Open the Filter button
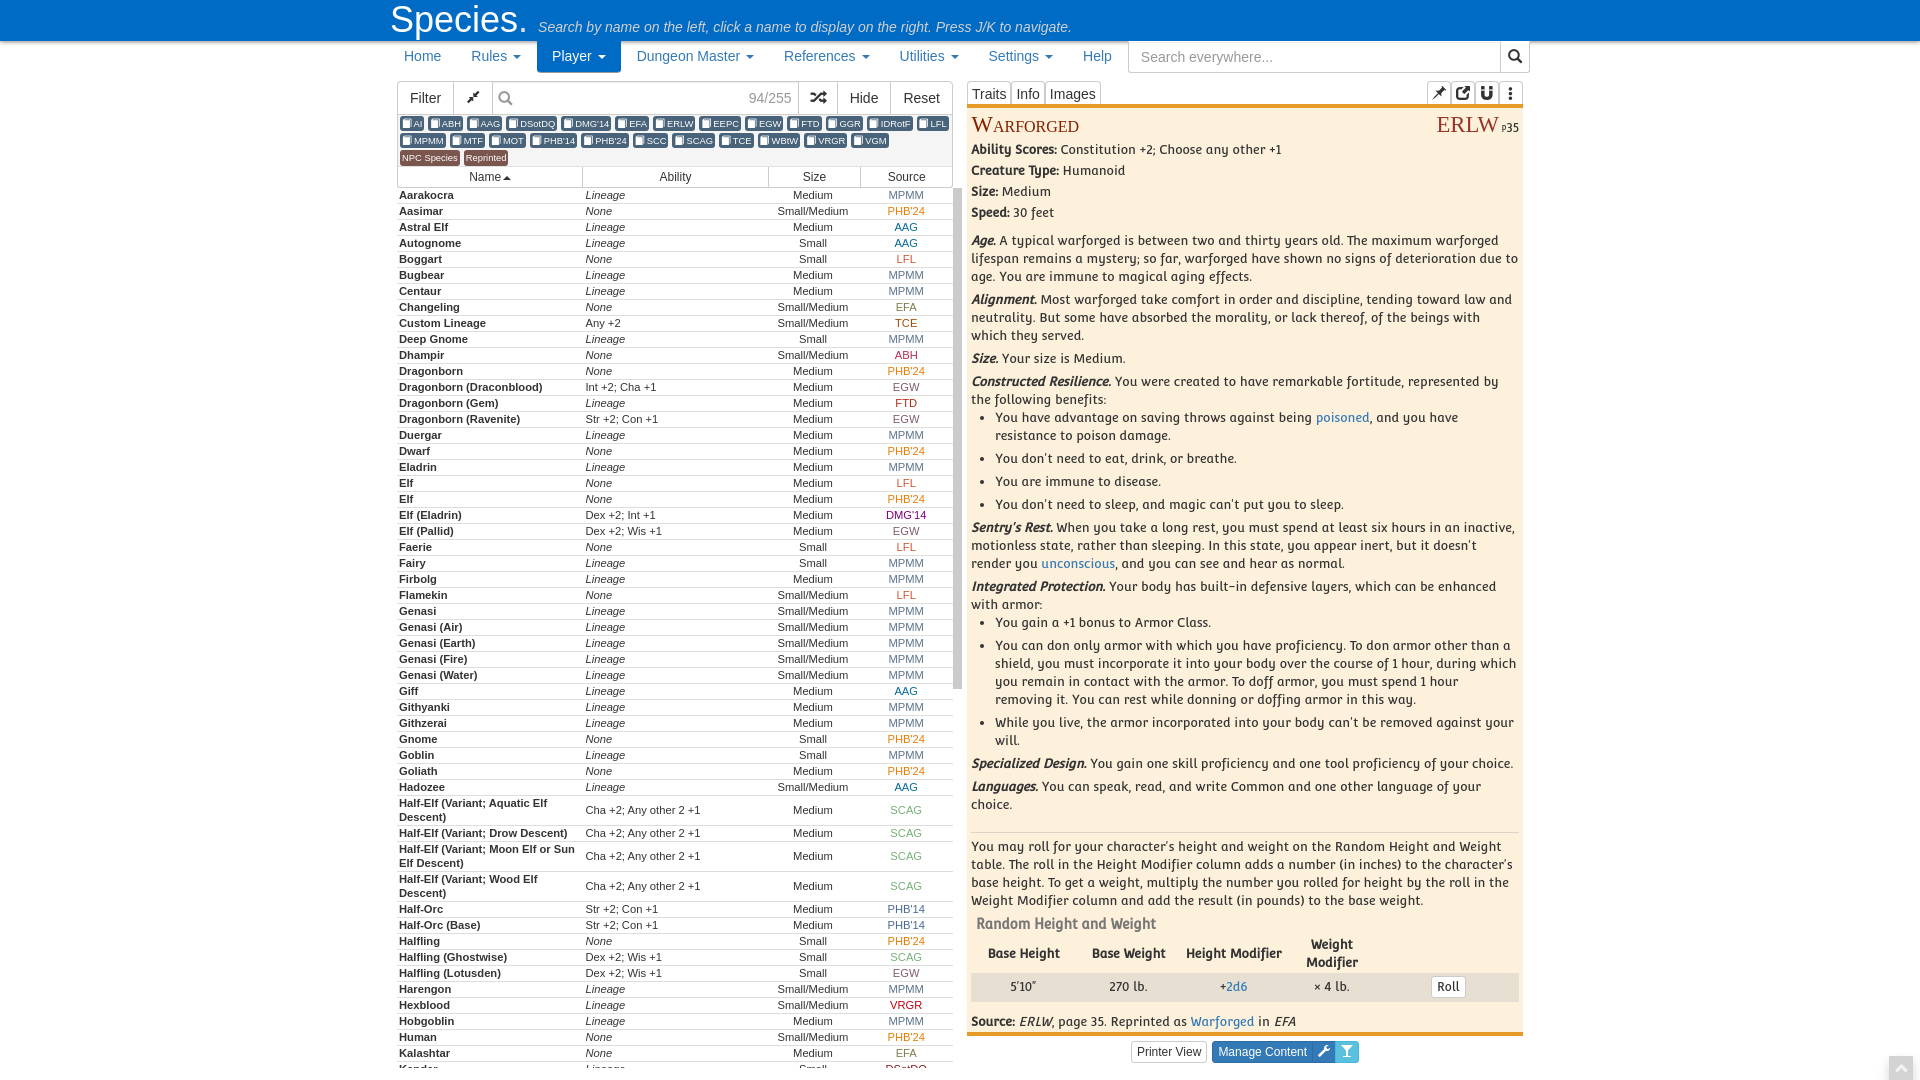The width and height of the screenshot is (1920, 1080). click(425, 98)
